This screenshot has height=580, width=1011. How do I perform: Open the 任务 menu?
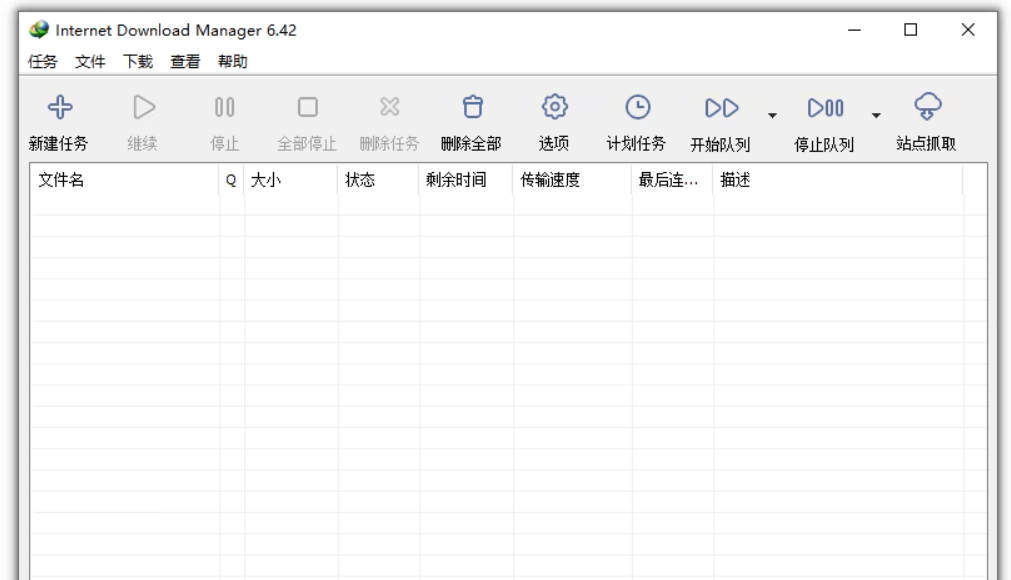[x=43, y=62]
